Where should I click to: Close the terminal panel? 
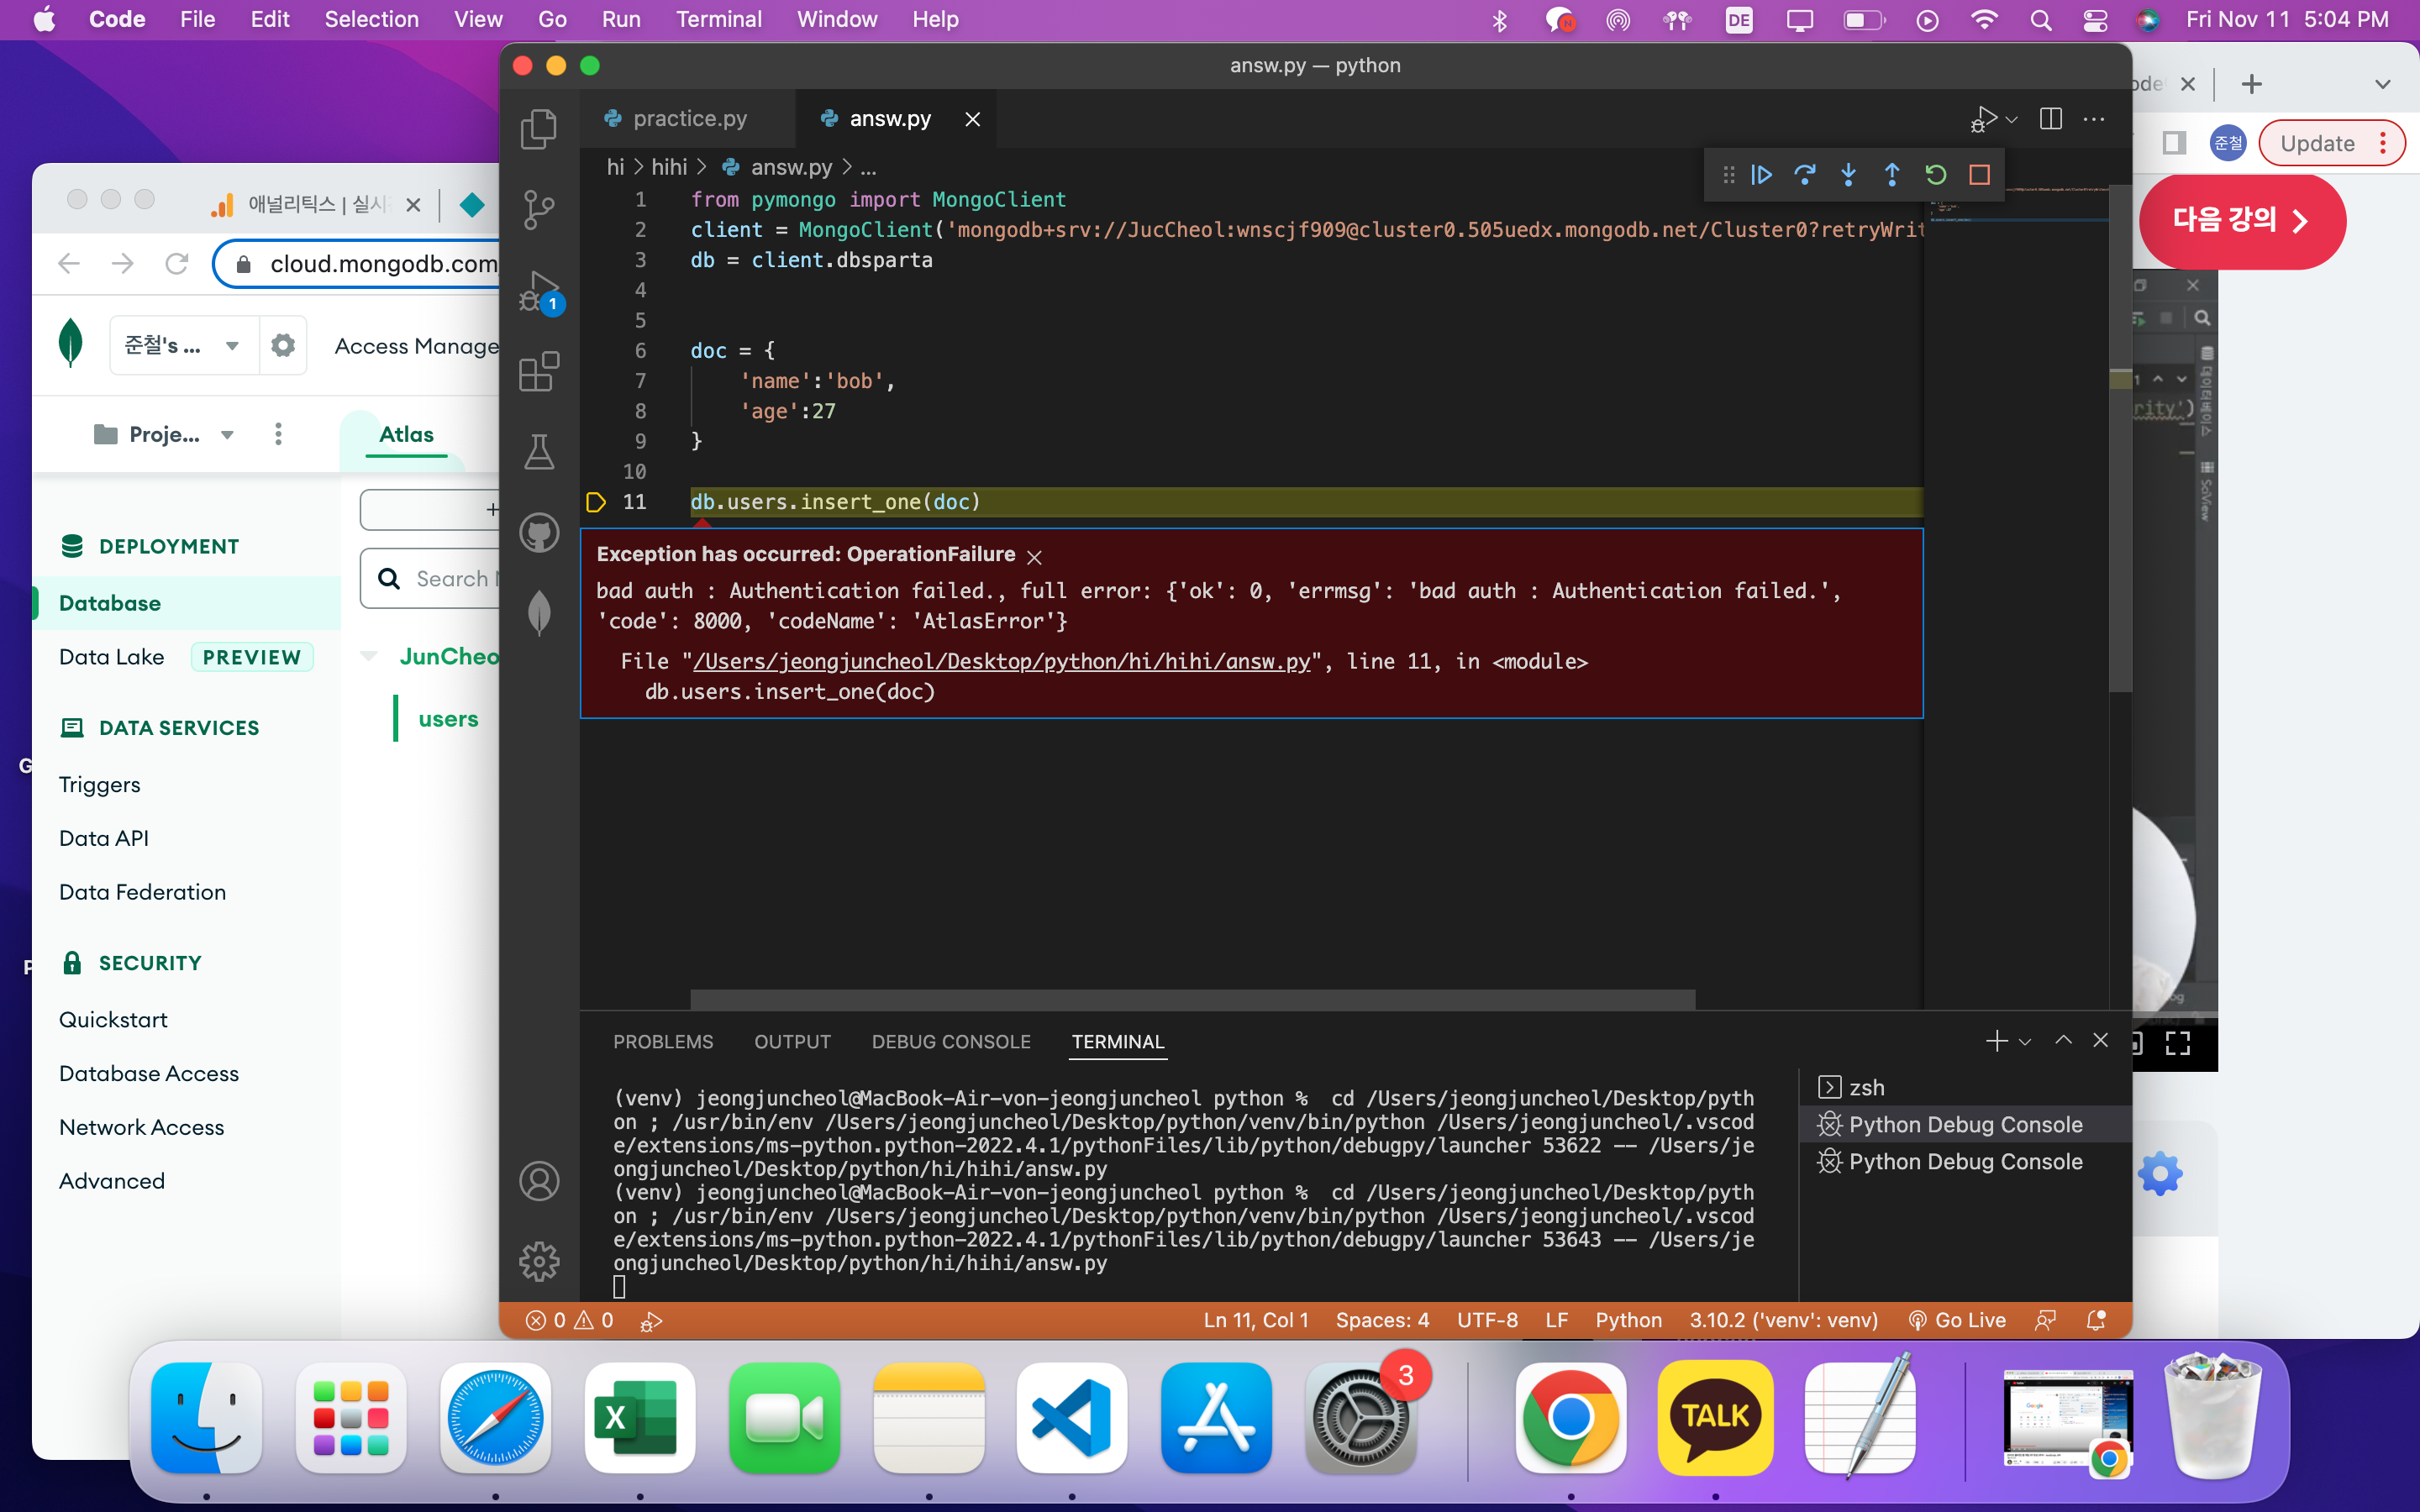tap(2100, 1041)
